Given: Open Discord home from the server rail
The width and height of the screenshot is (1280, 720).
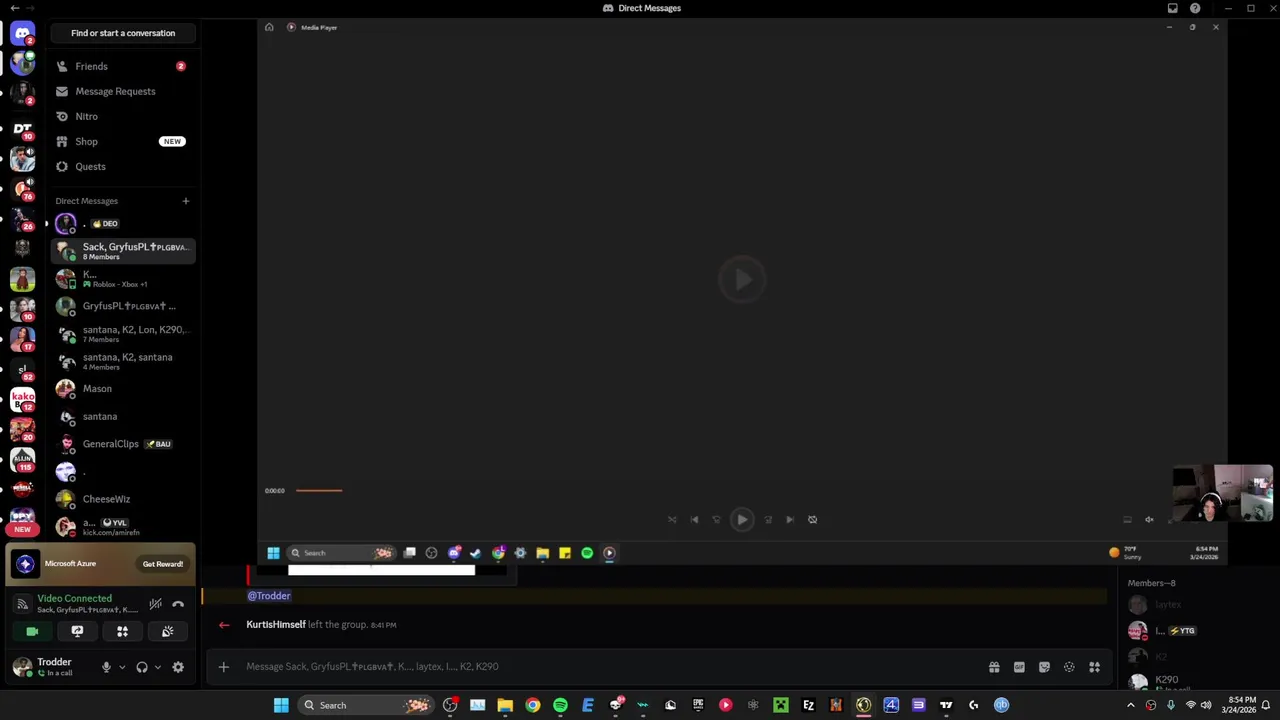Looking at the screenshot, I should (x=22, y=33).
